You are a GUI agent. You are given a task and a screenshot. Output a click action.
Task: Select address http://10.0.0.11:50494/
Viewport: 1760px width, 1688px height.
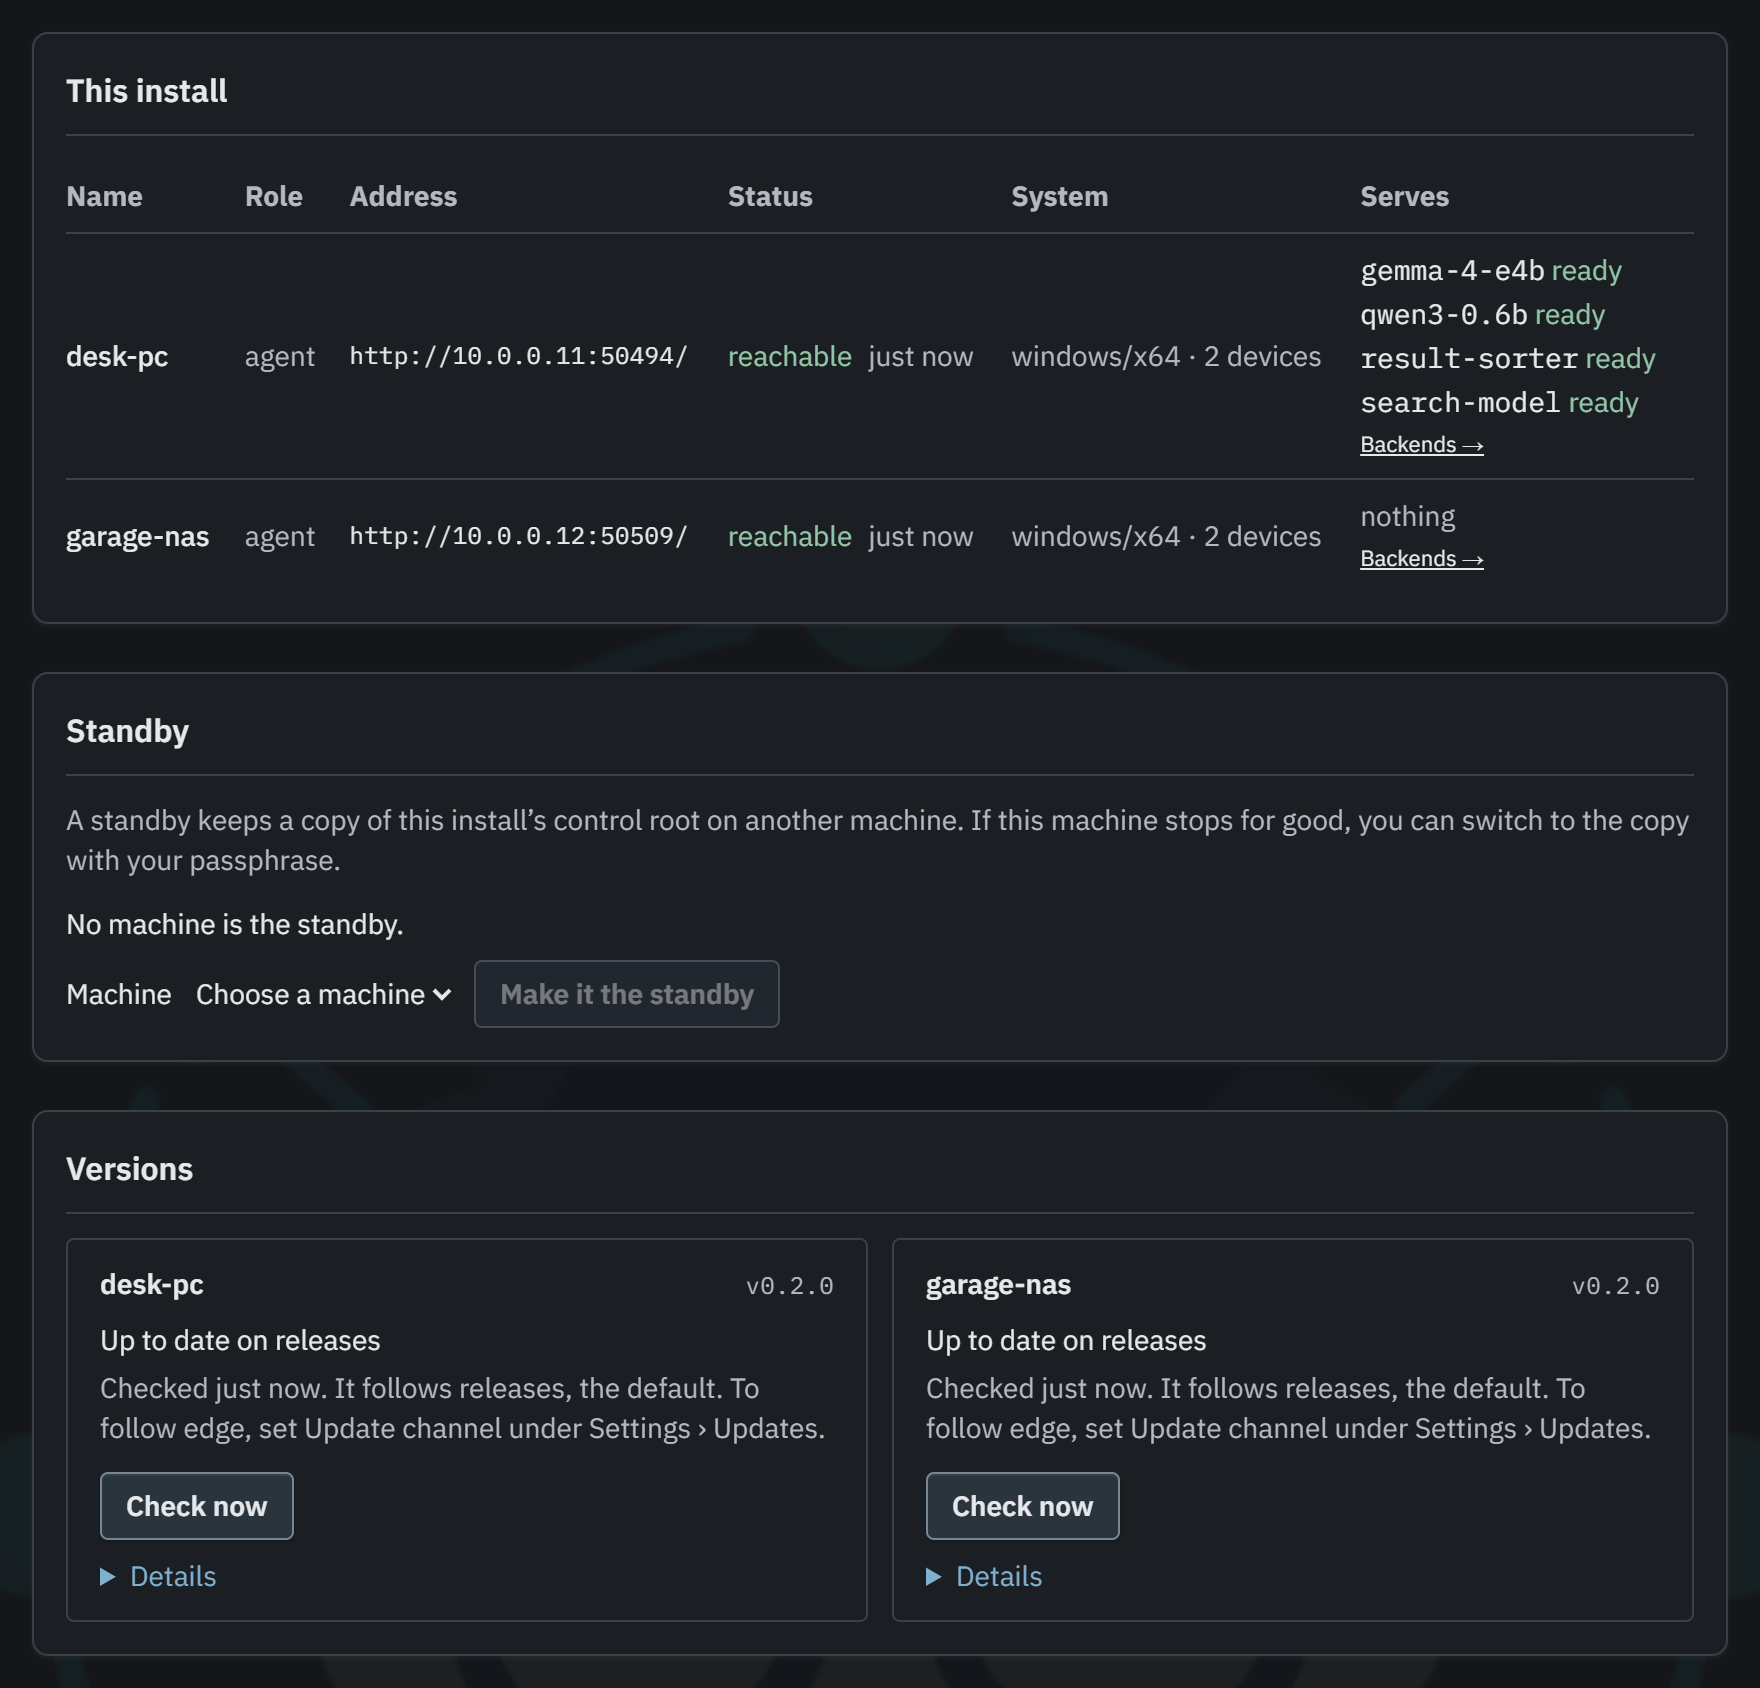coord(519,356)
